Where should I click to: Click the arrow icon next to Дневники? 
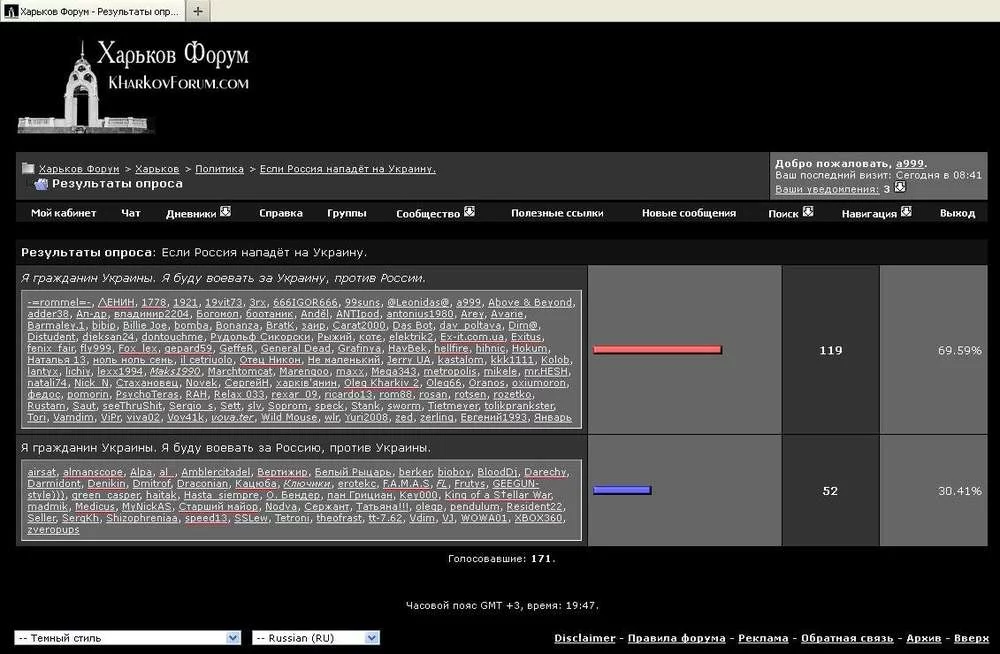(225, 212)
